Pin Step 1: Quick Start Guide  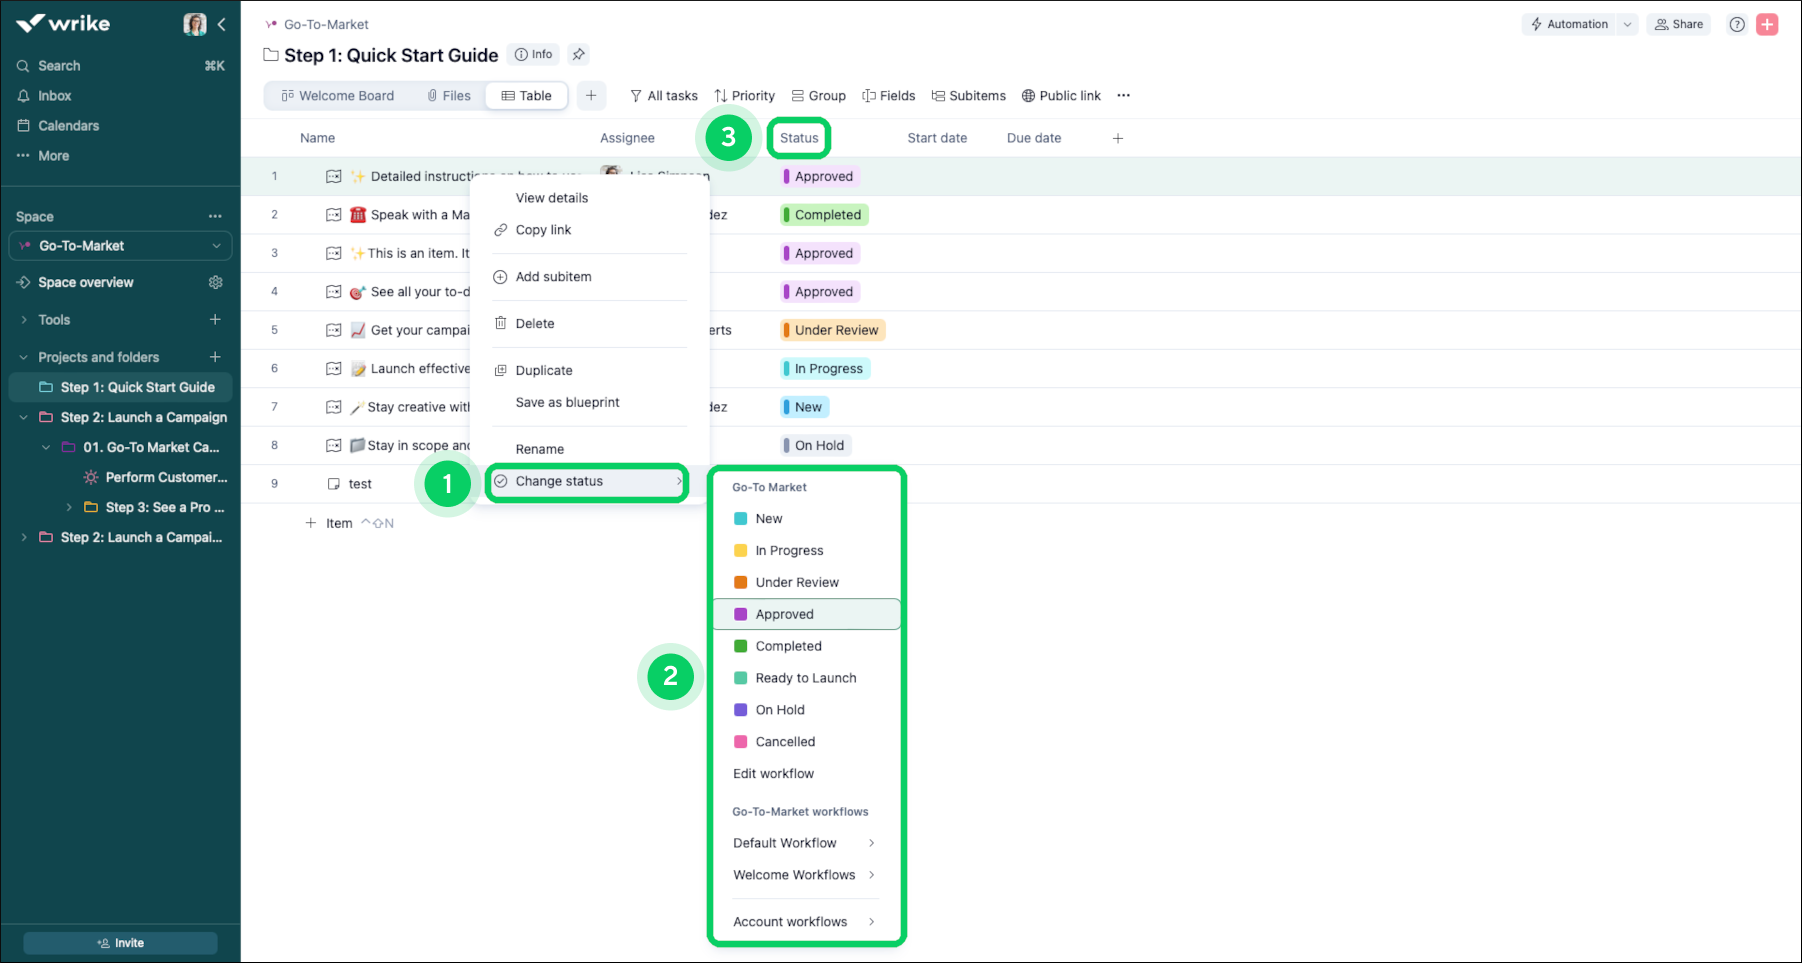tap(578, 54)
